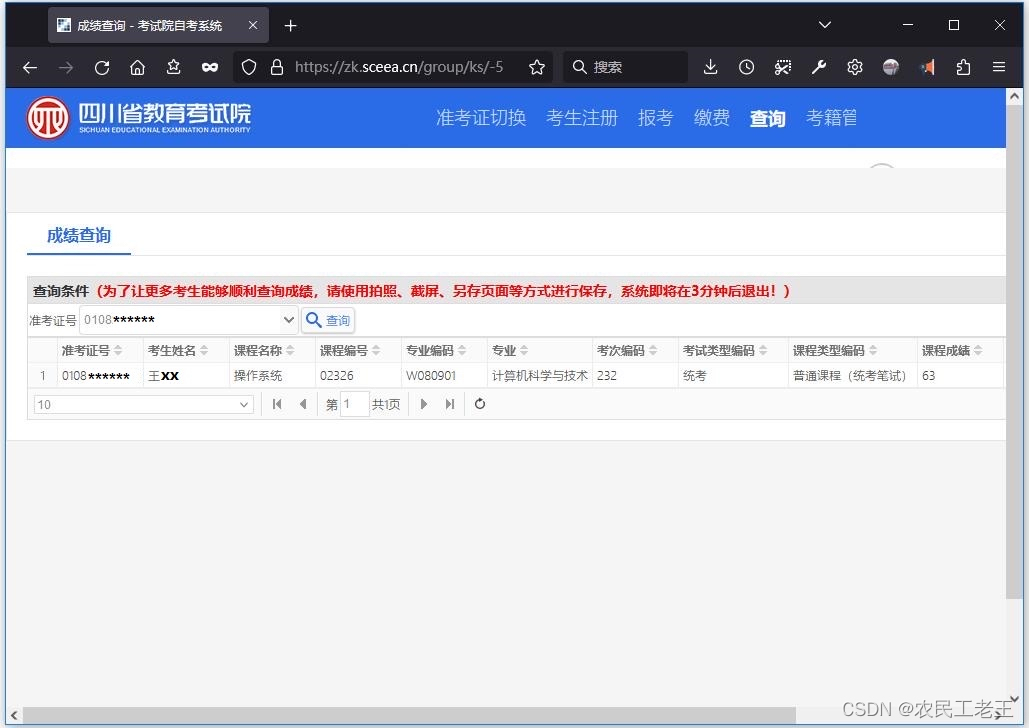Open the 报考 navigation menu

tap(655, 118)
